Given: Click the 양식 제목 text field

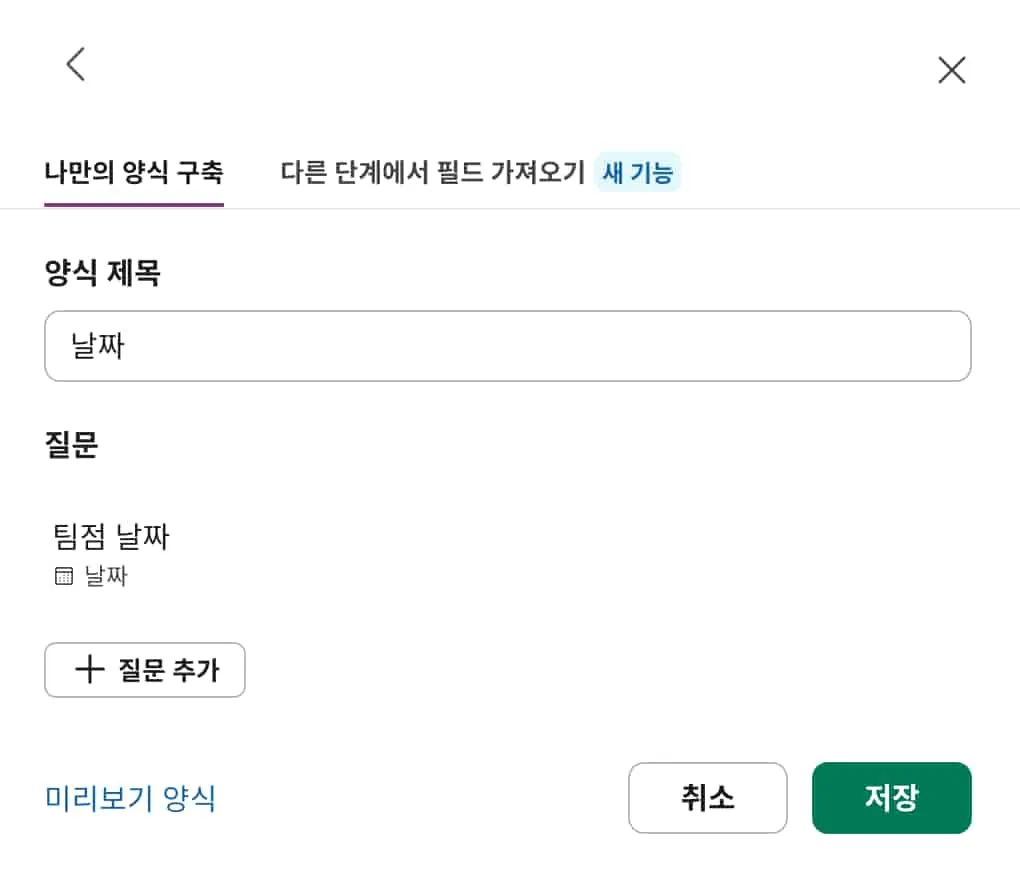Looking at the screenshot, I should coord(508,346).
